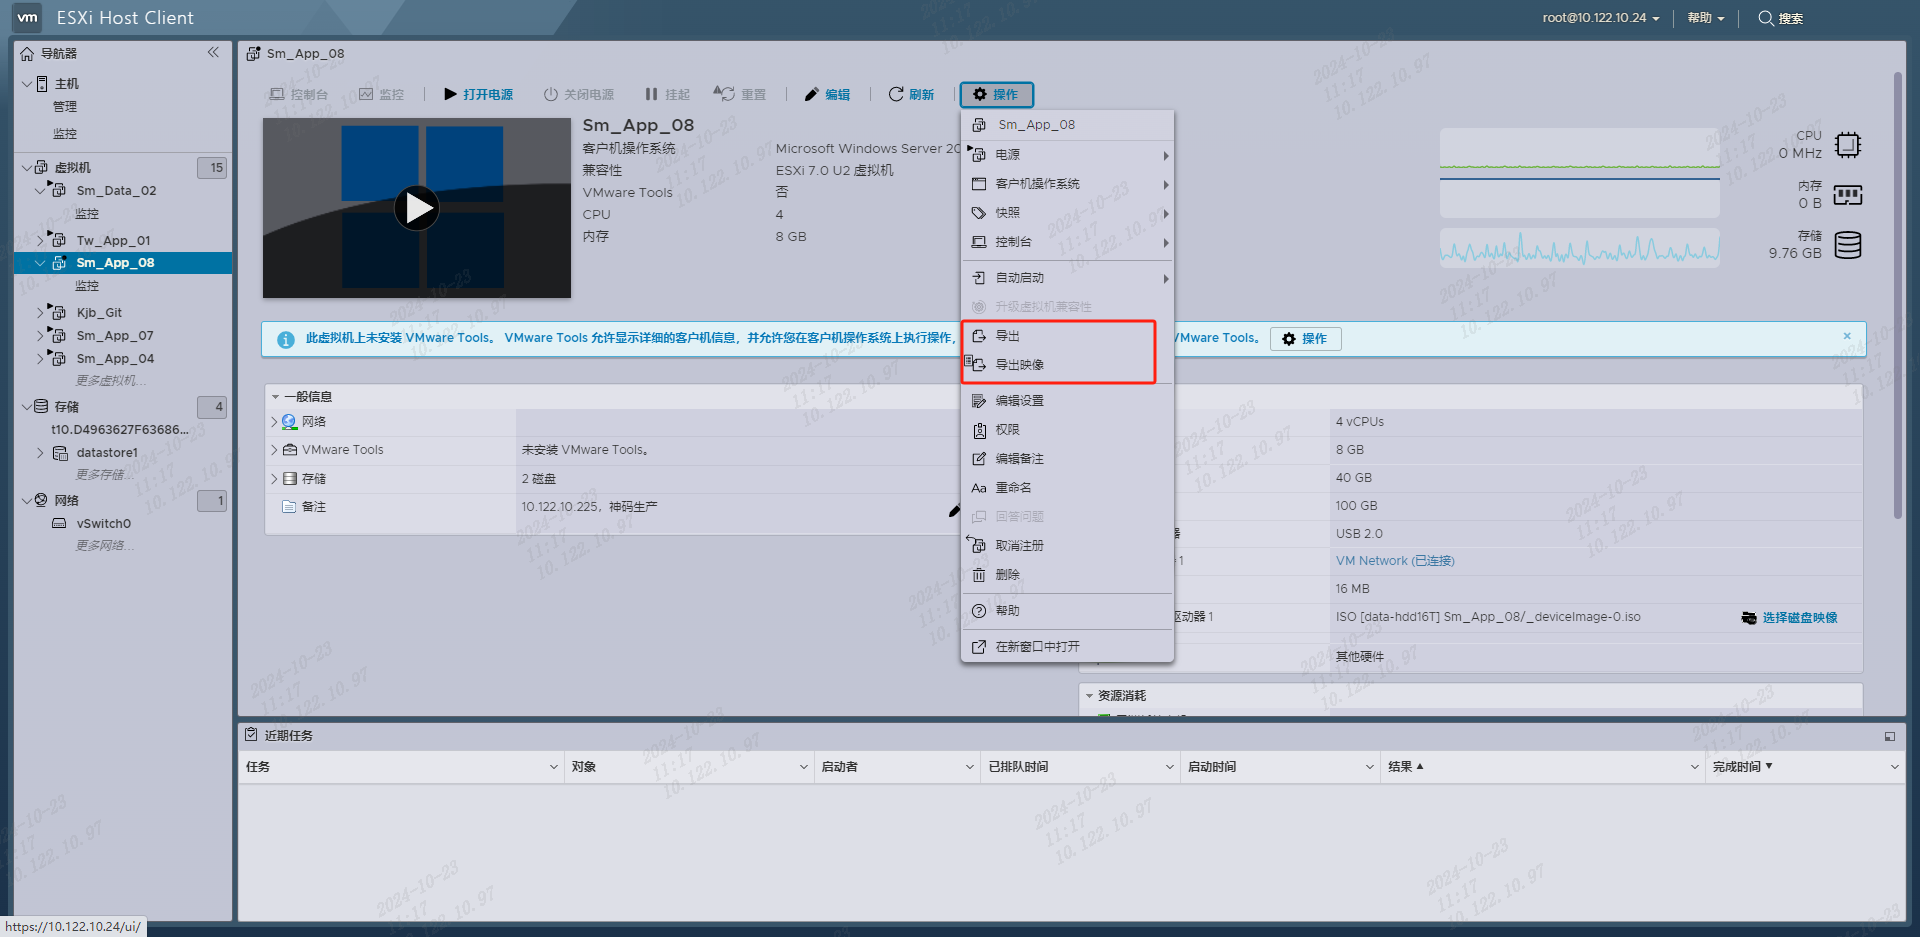Expand the Kjb_Git tree node
The width and height of the screenshot is (1920, 937).
tap(40, 313)
